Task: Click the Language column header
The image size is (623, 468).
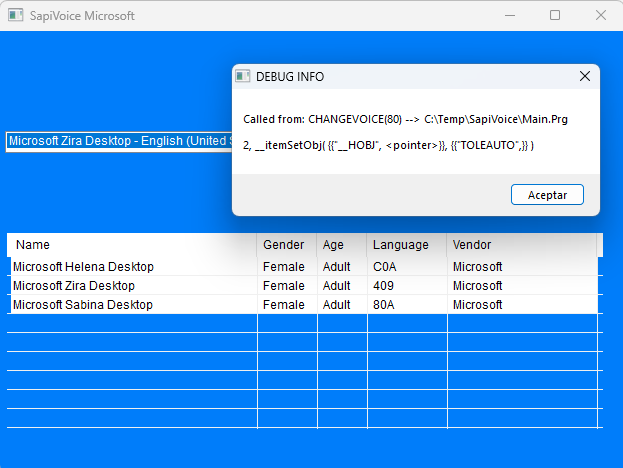Action: (407, 245)
